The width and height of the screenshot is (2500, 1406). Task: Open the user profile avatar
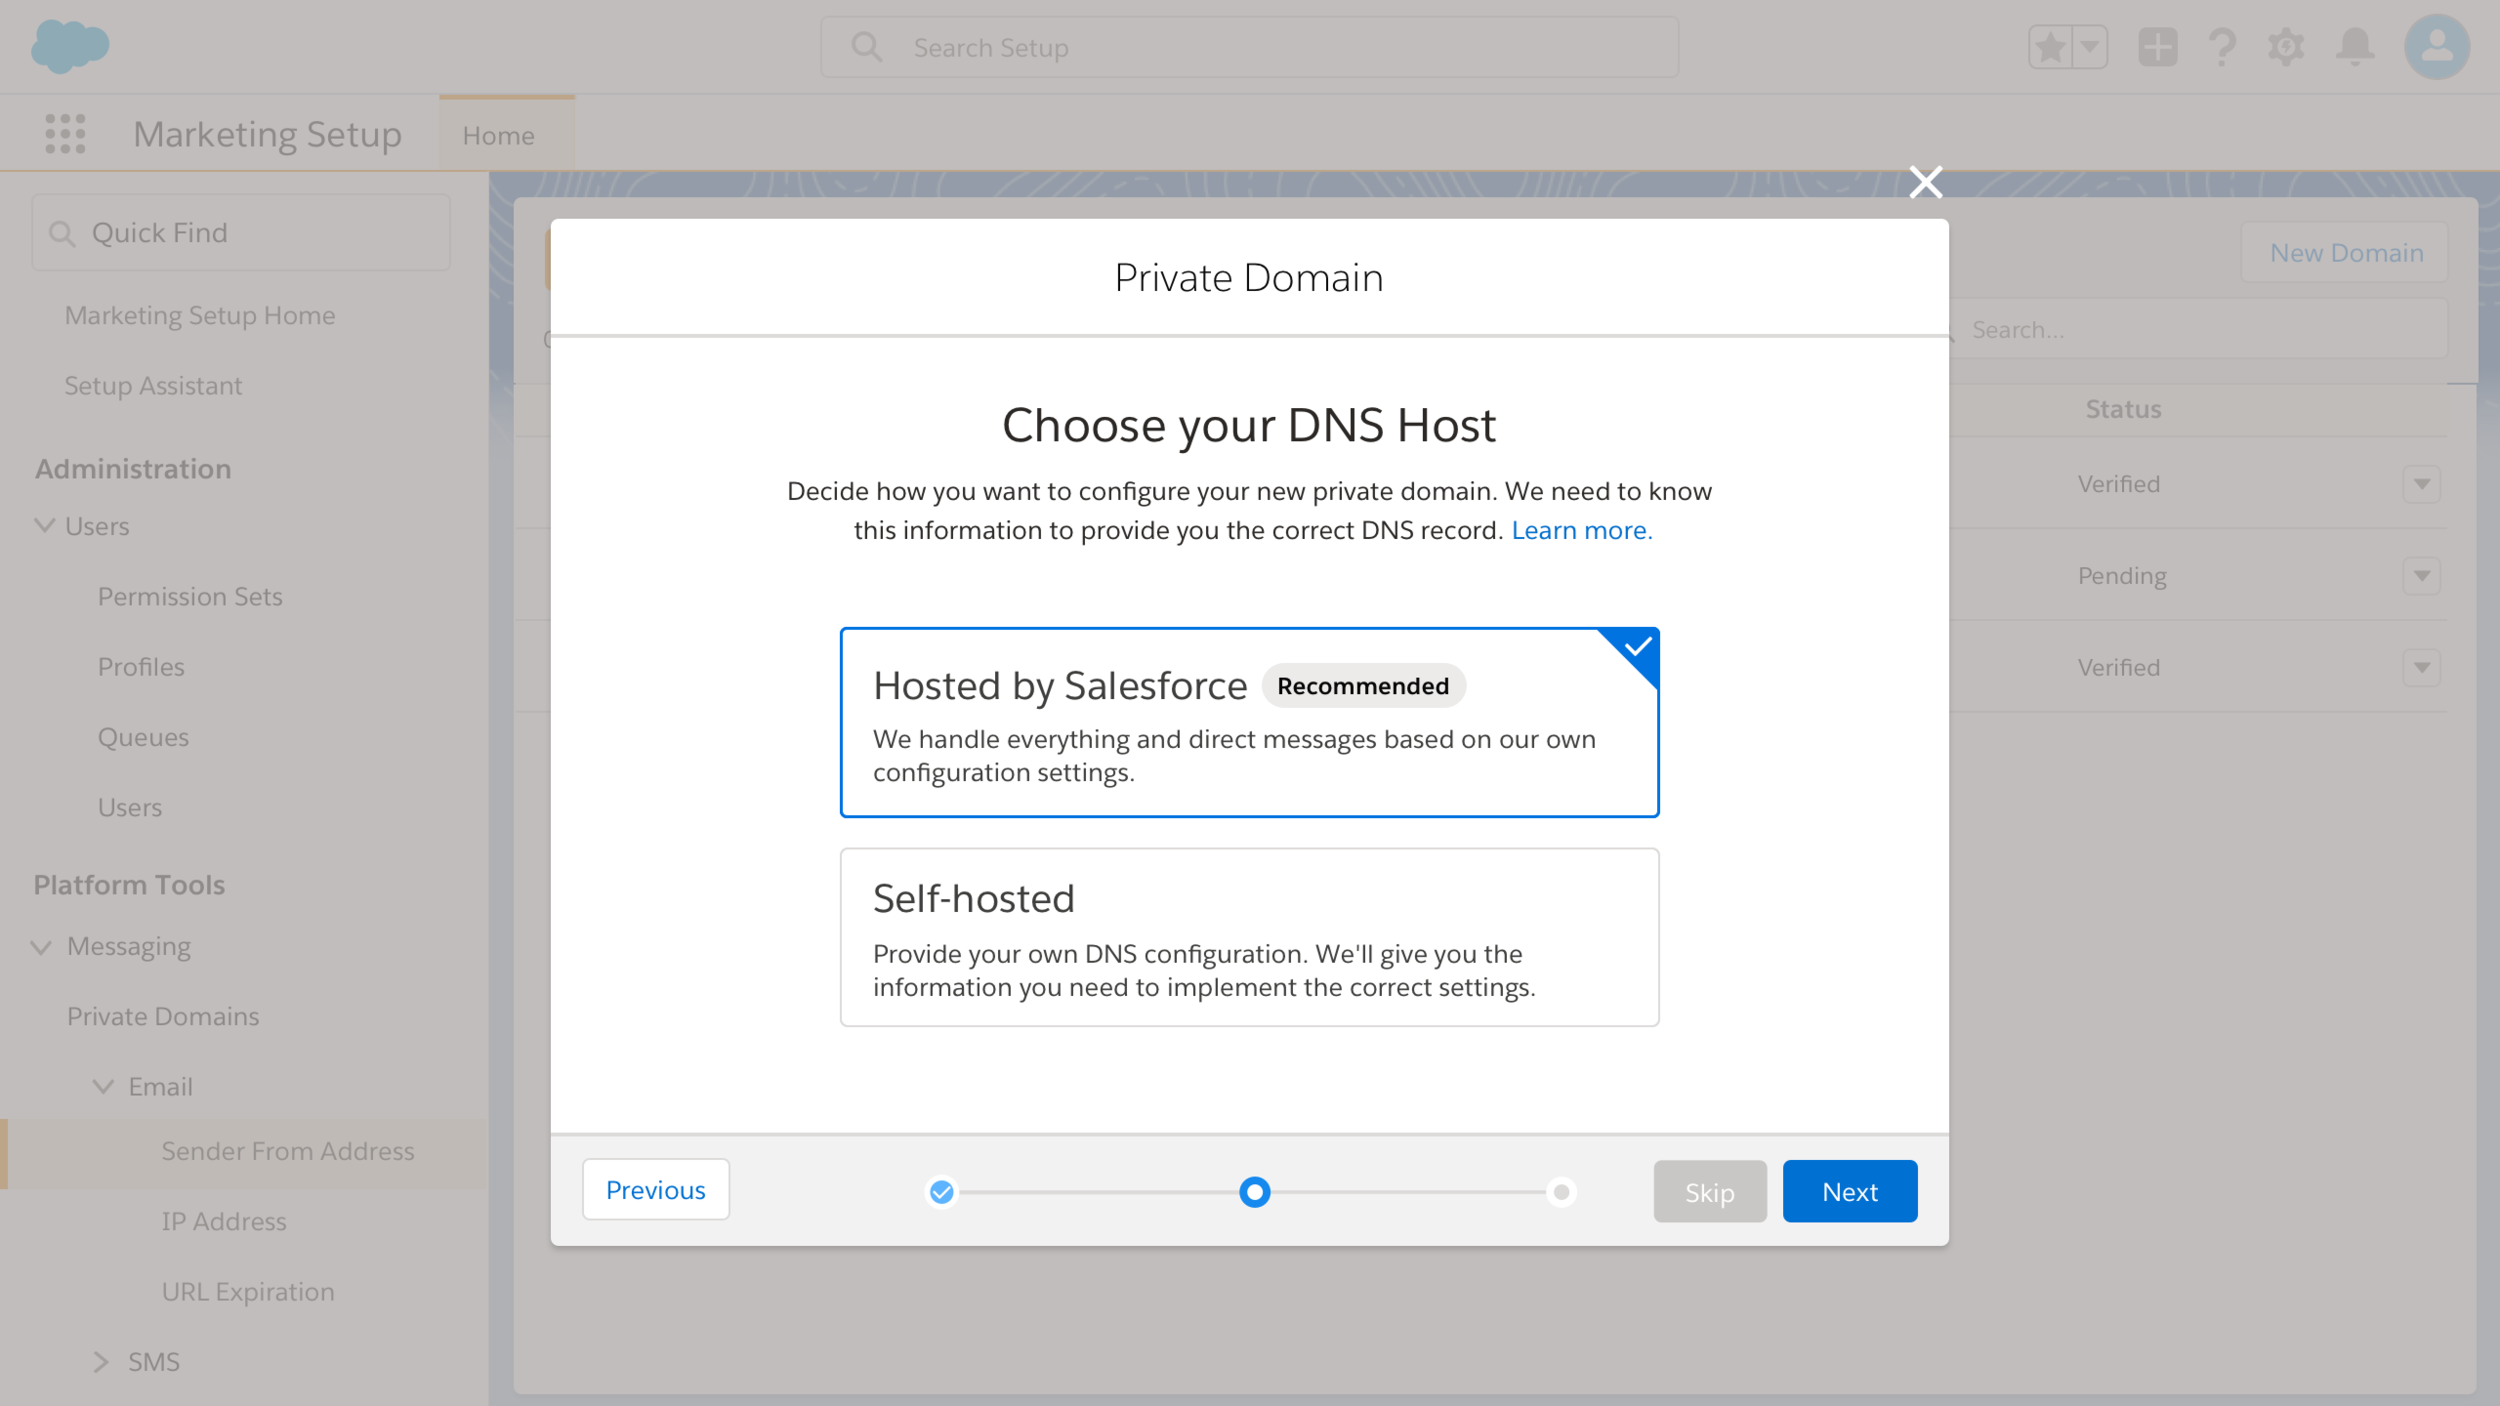pos(2436,47)
